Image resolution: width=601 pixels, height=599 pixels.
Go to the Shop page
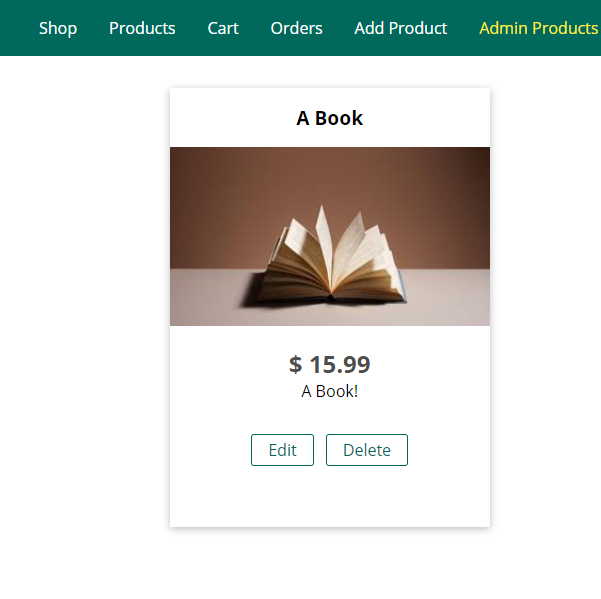[x=58, y=28]
